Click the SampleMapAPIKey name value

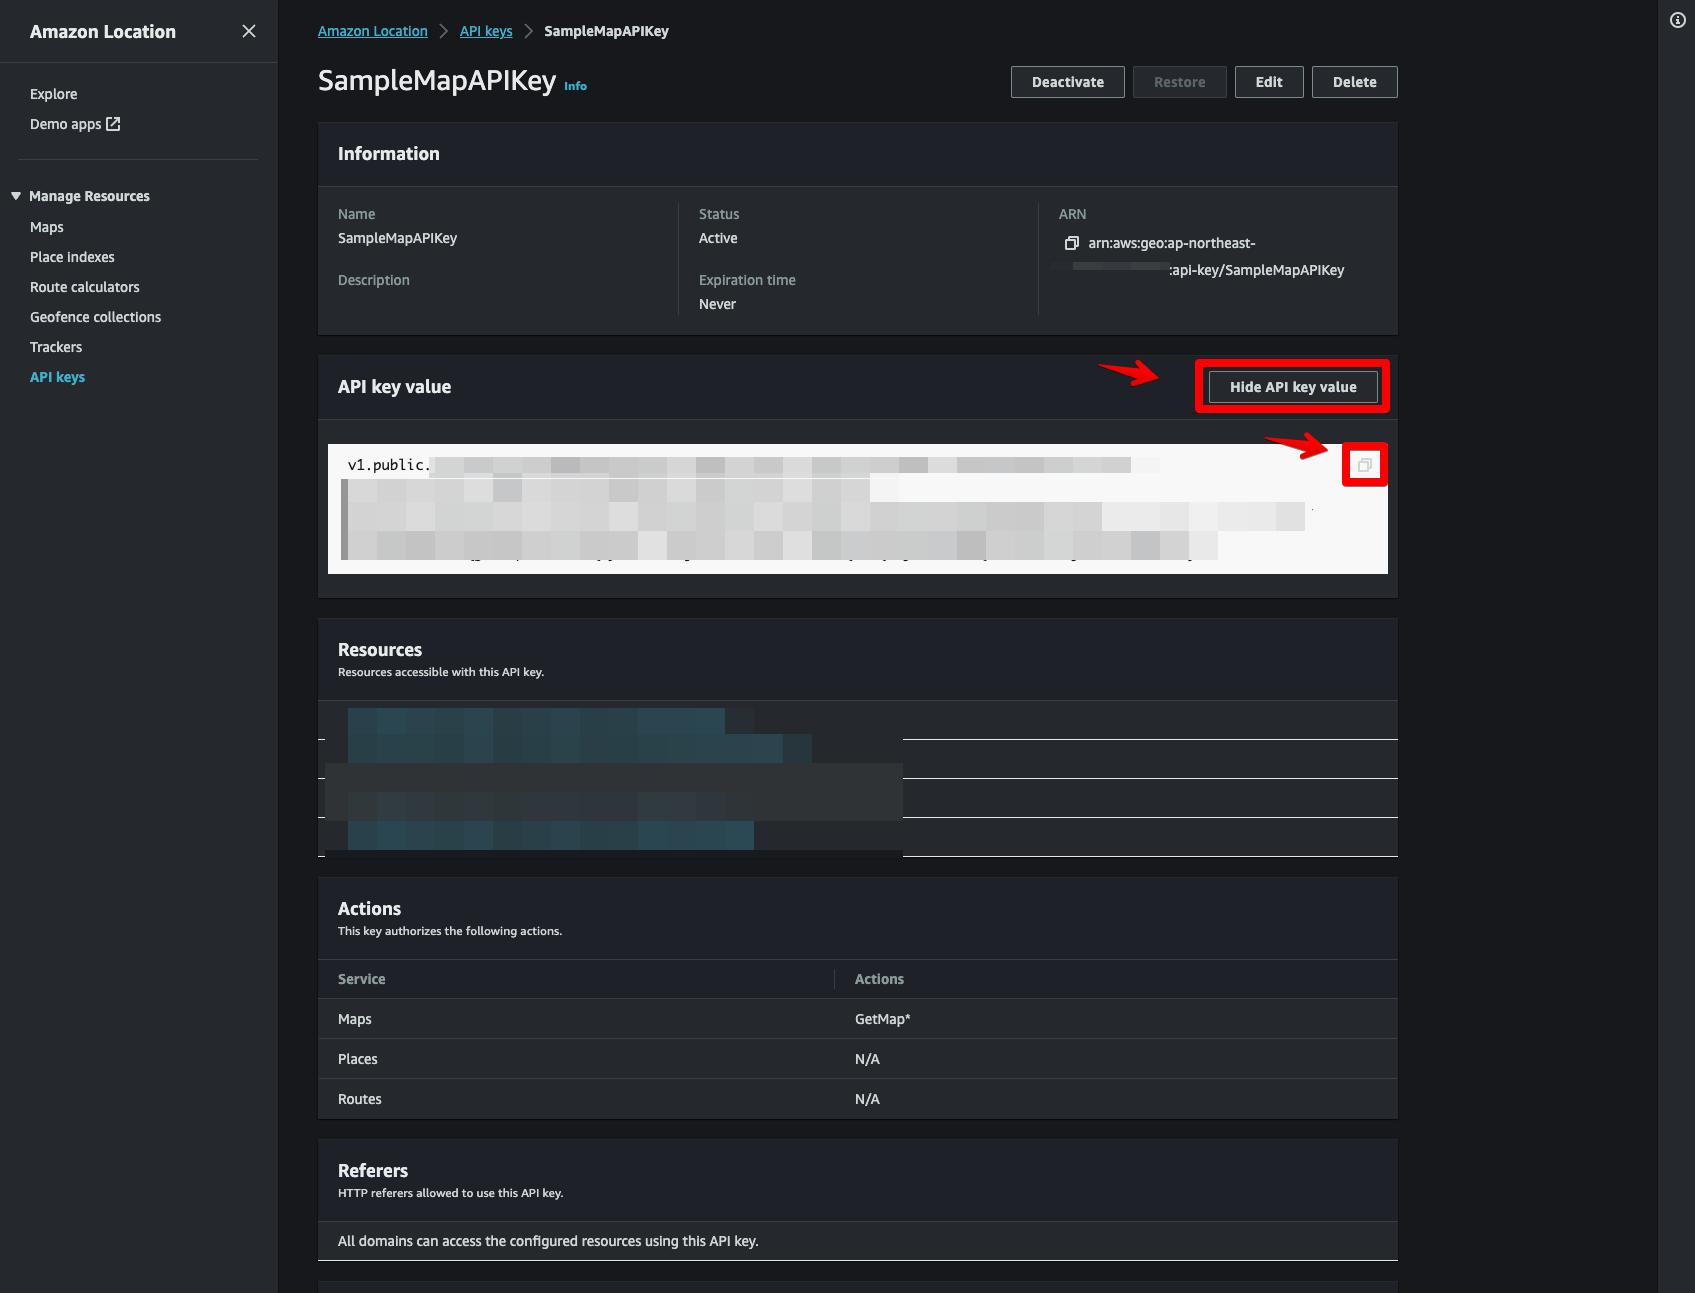point(397,238)
